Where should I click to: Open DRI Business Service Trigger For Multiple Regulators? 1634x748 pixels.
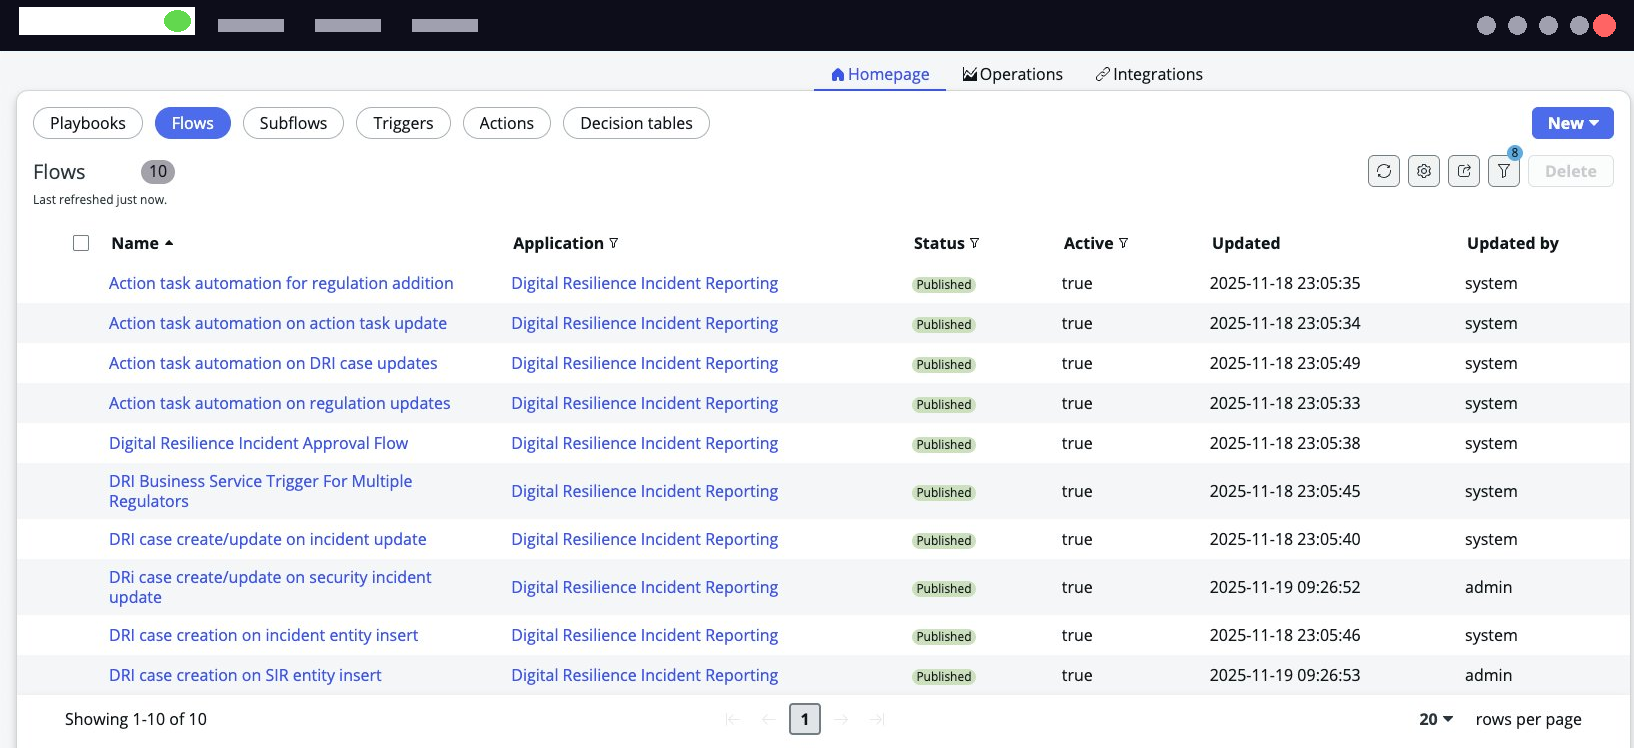pyautogui.click(x=260, y=491)
